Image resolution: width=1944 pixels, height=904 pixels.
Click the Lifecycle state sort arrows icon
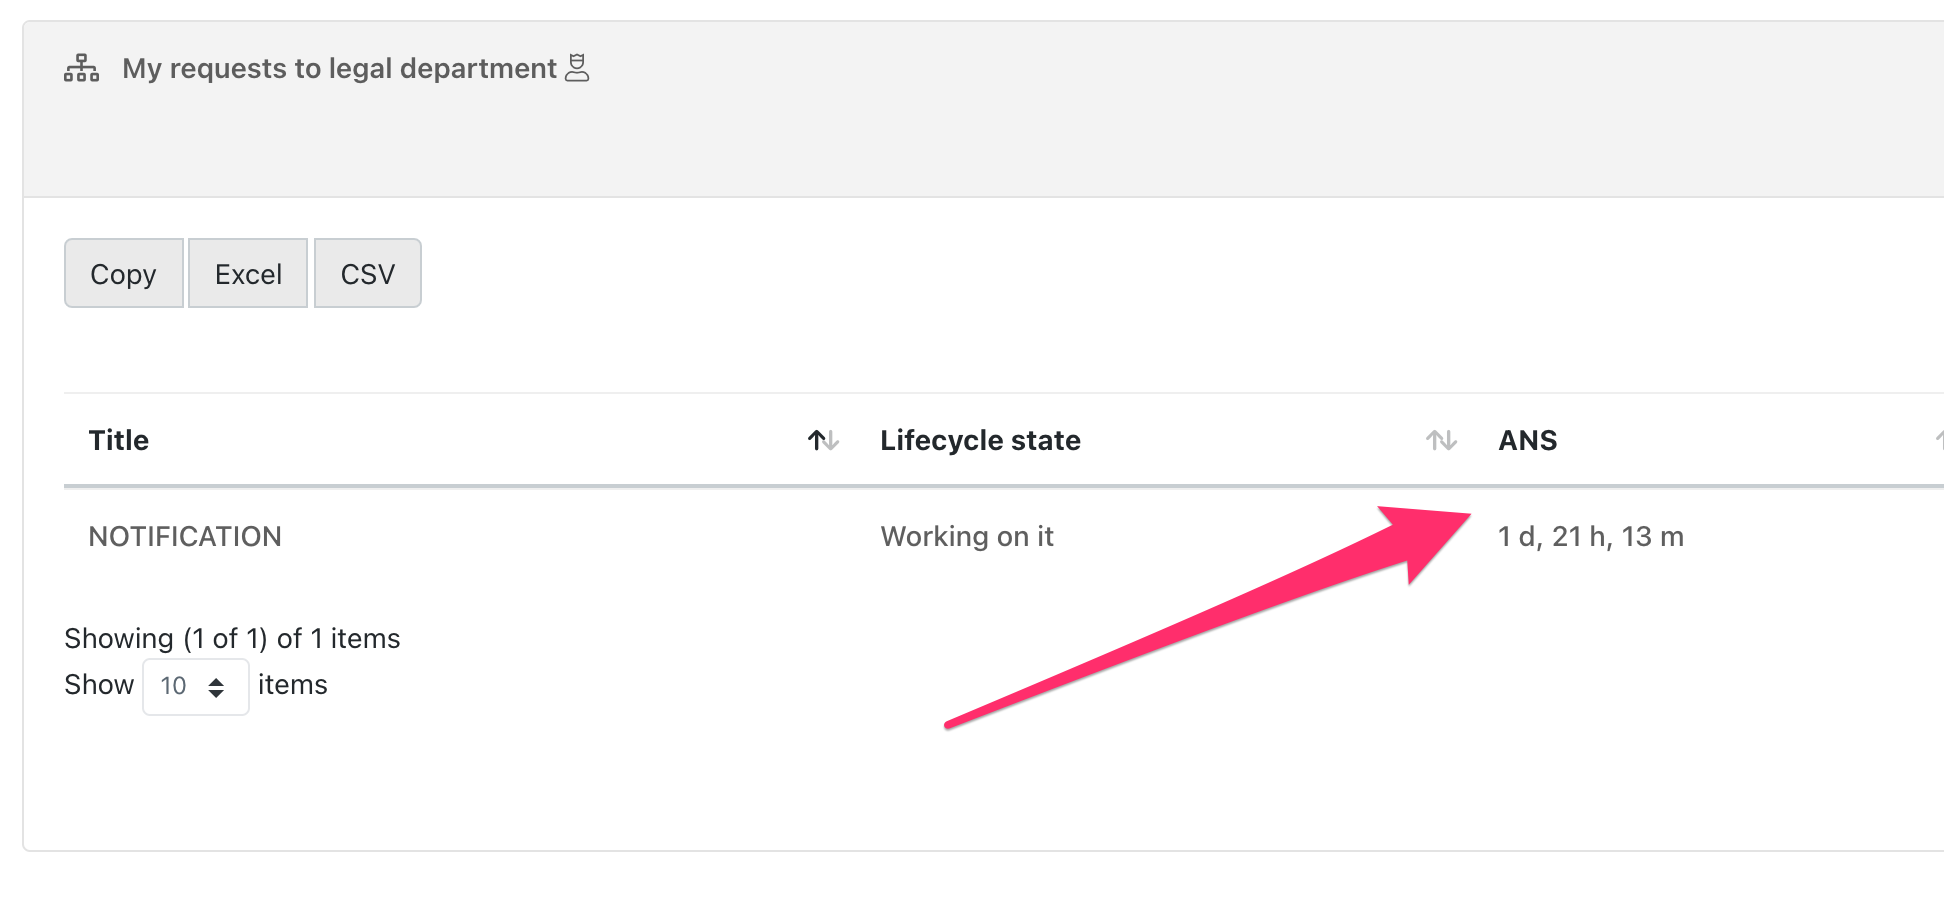click(1441, 440)
